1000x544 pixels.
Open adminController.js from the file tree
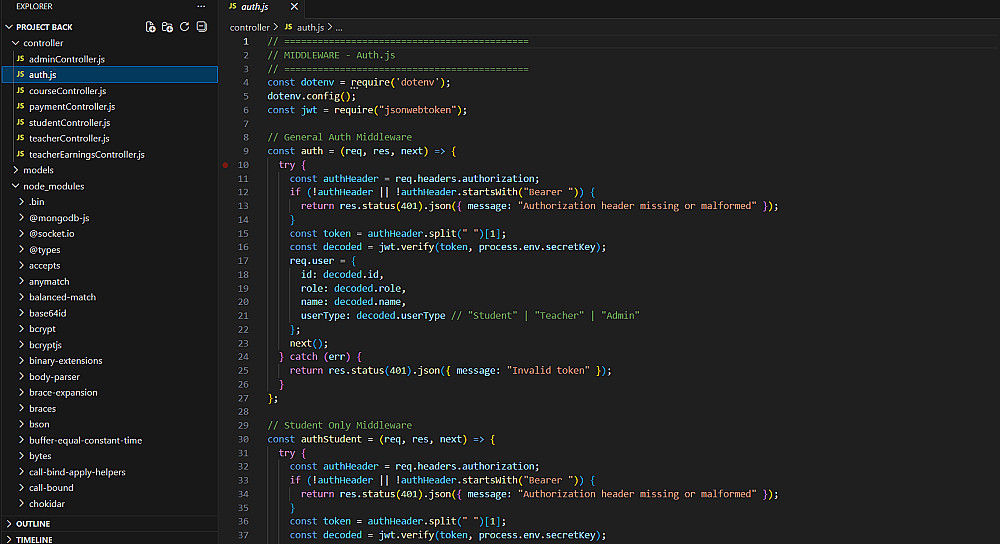point(66,59)
